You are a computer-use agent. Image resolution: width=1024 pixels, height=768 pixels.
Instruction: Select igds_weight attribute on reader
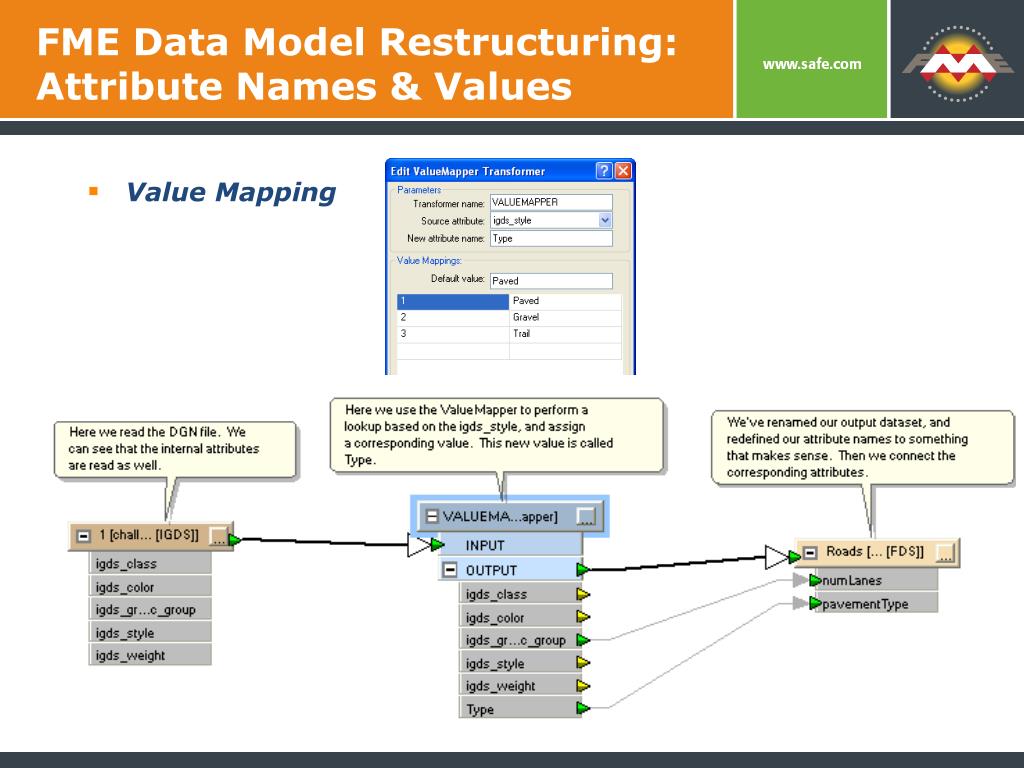click(x=150, y=655)
